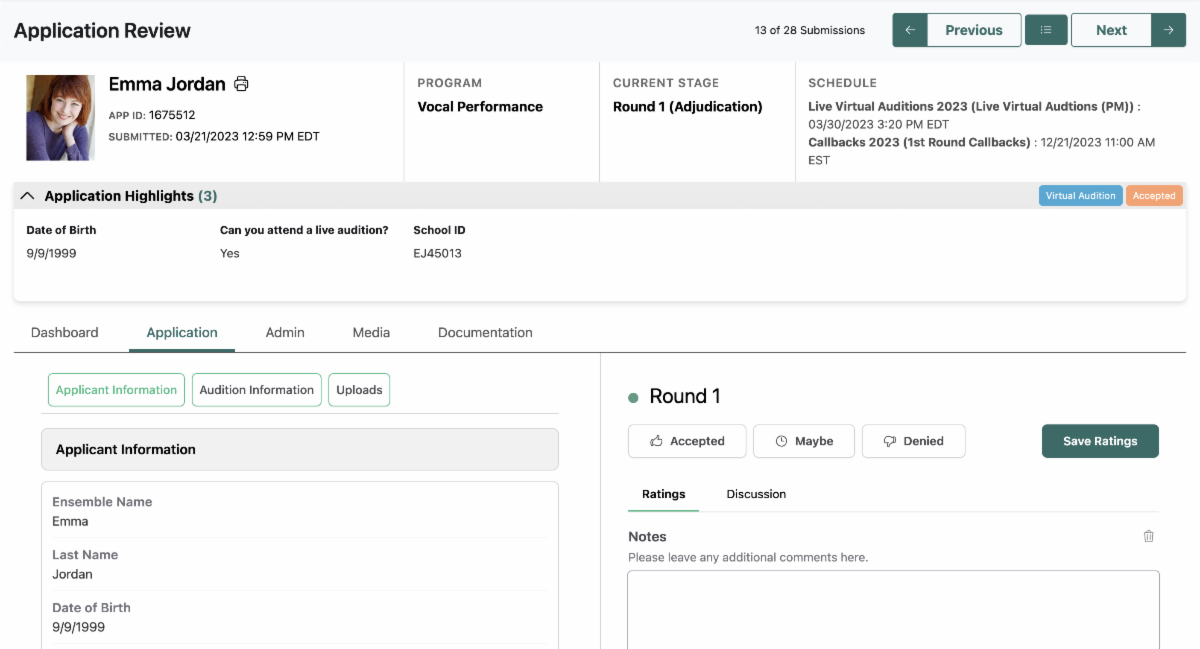Jump to Audition Information section

pyautogui.click(x=257, y=390)
